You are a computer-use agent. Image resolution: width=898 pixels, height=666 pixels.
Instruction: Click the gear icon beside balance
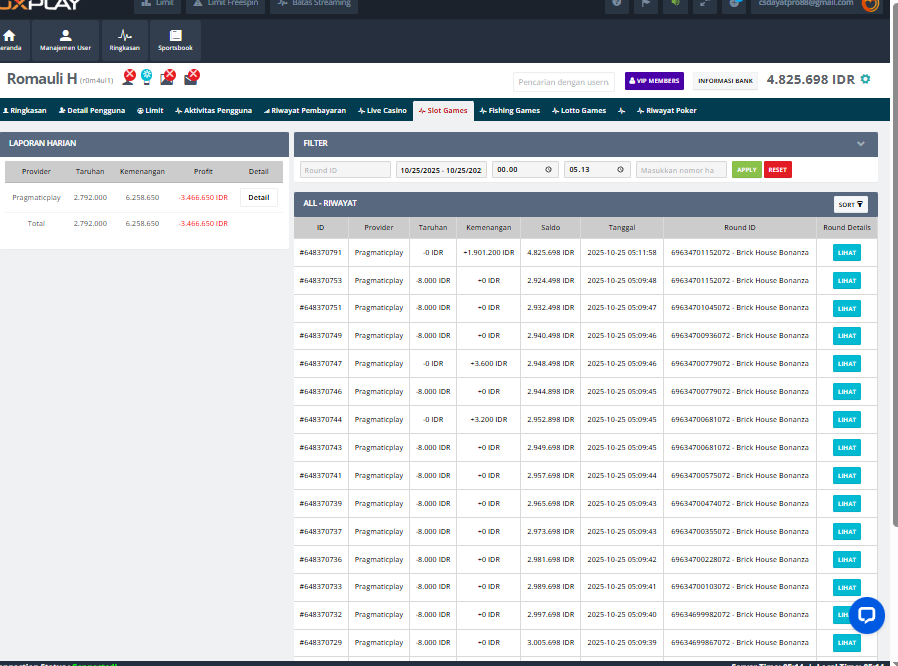coord(865,79)
